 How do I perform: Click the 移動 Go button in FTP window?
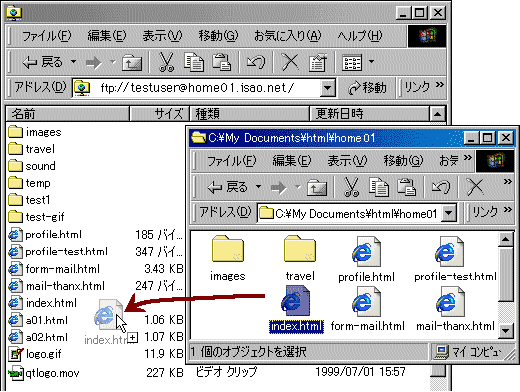pos(367,88)
